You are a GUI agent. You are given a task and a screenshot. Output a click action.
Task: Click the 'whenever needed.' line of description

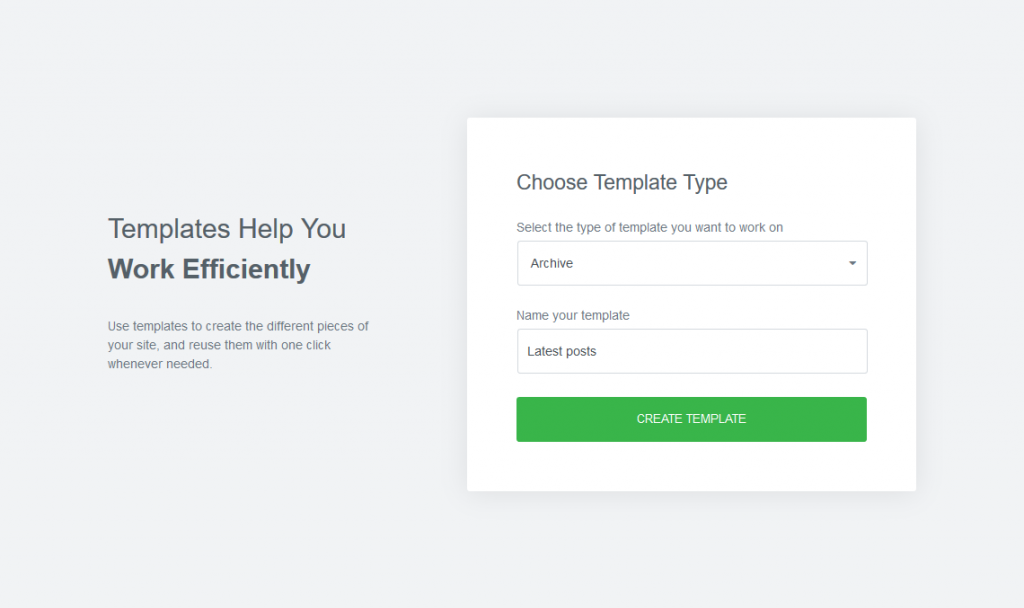160,364
